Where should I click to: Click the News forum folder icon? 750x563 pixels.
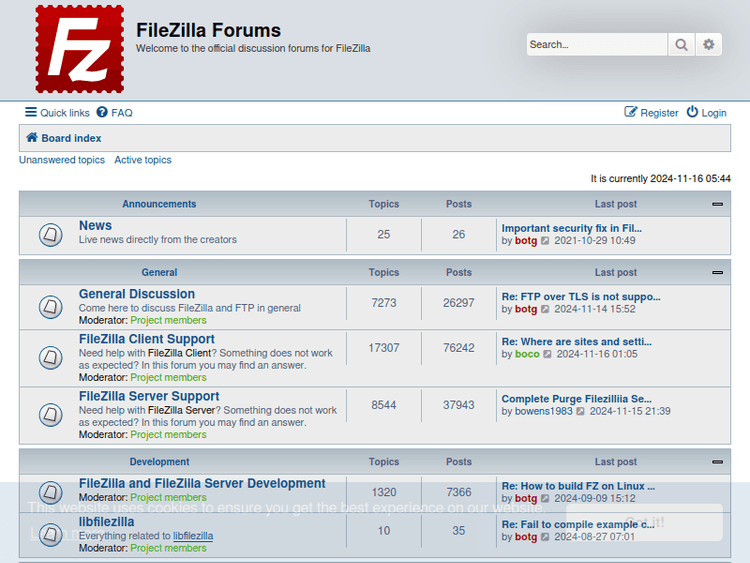[51, 235]
